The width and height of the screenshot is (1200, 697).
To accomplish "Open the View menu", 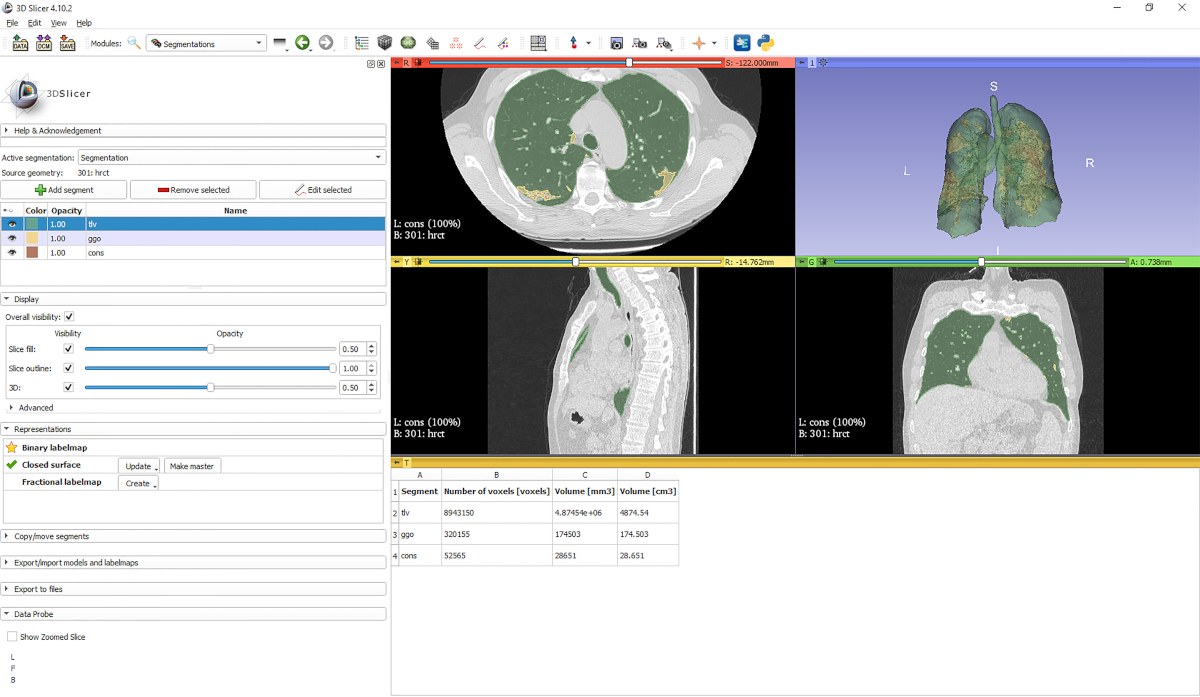I will [59, 23].
